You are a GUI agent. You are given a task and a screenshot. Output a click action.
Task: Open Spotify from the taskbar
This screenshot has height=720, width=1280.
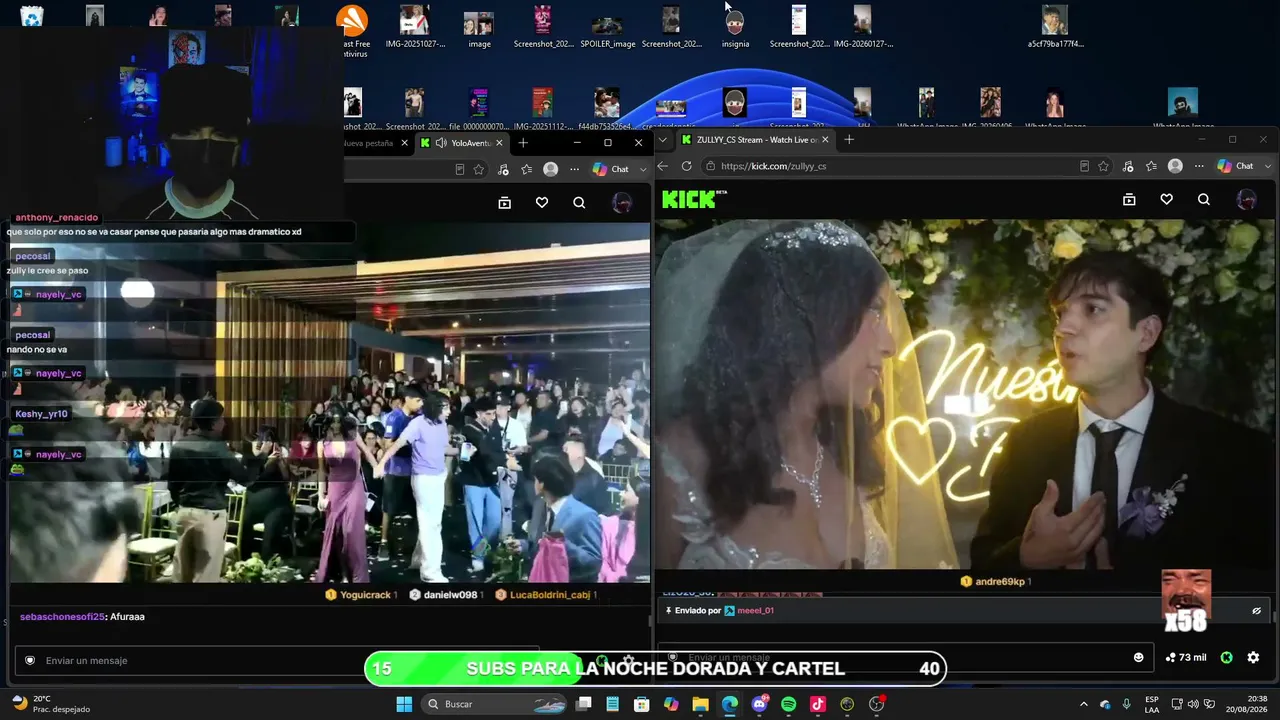point(788,704)
